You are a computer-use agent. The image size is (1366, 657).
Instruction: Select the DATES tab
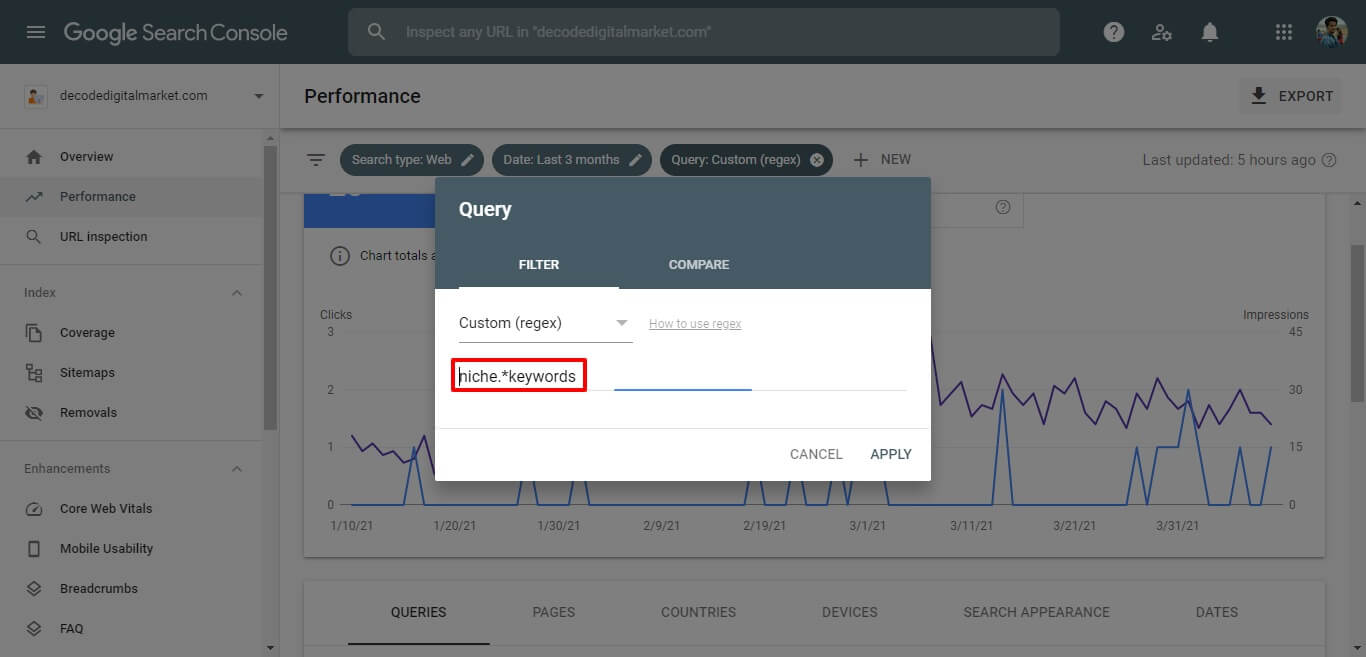(1217, 612)
